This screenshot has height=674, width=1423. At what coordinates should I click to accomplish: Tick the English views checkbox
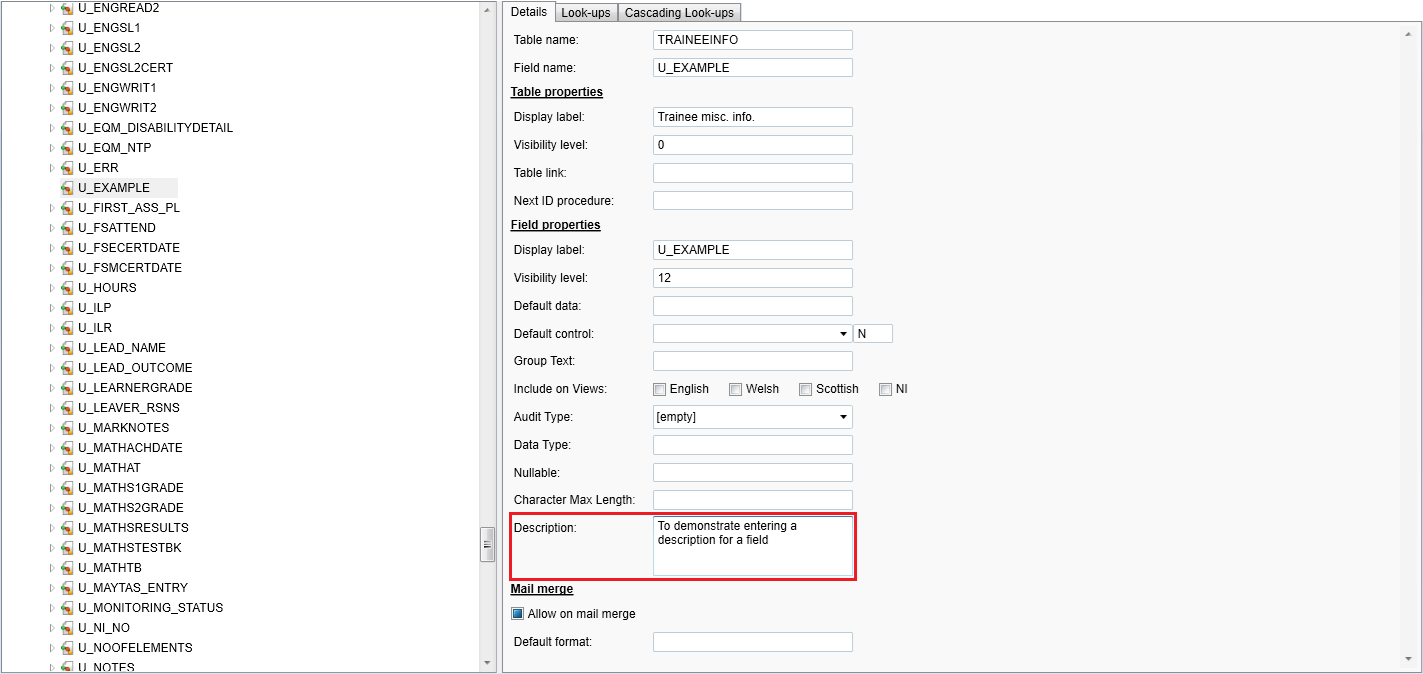[659, 389]
